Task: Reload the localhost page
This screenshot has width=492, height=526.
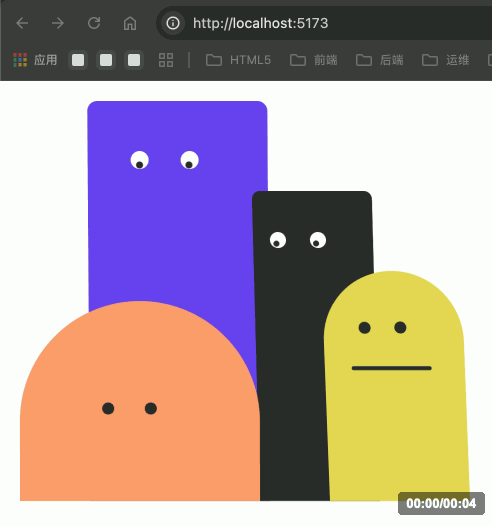Action: point(94,23)
